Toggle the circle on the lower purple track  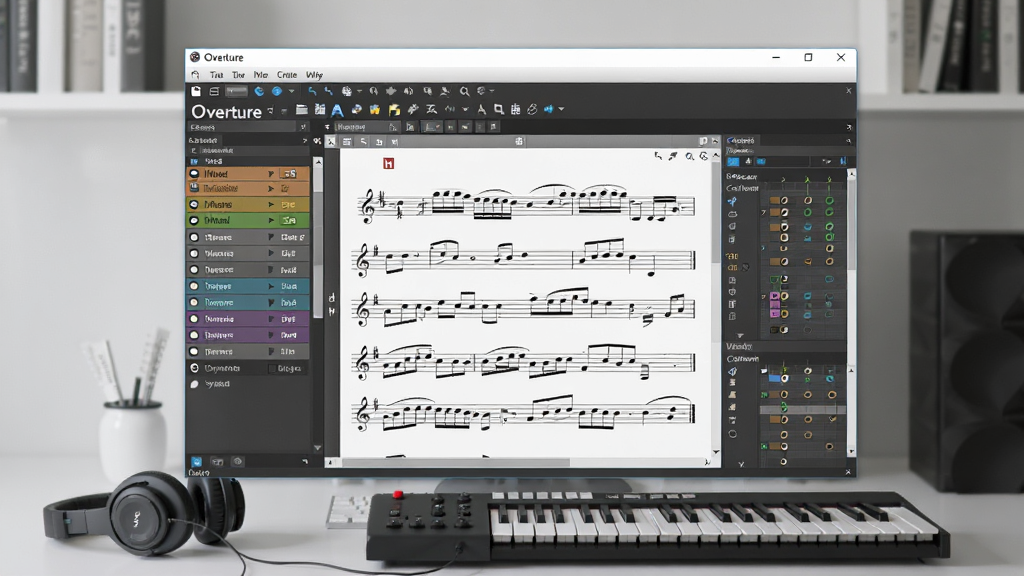click(194, 335)
